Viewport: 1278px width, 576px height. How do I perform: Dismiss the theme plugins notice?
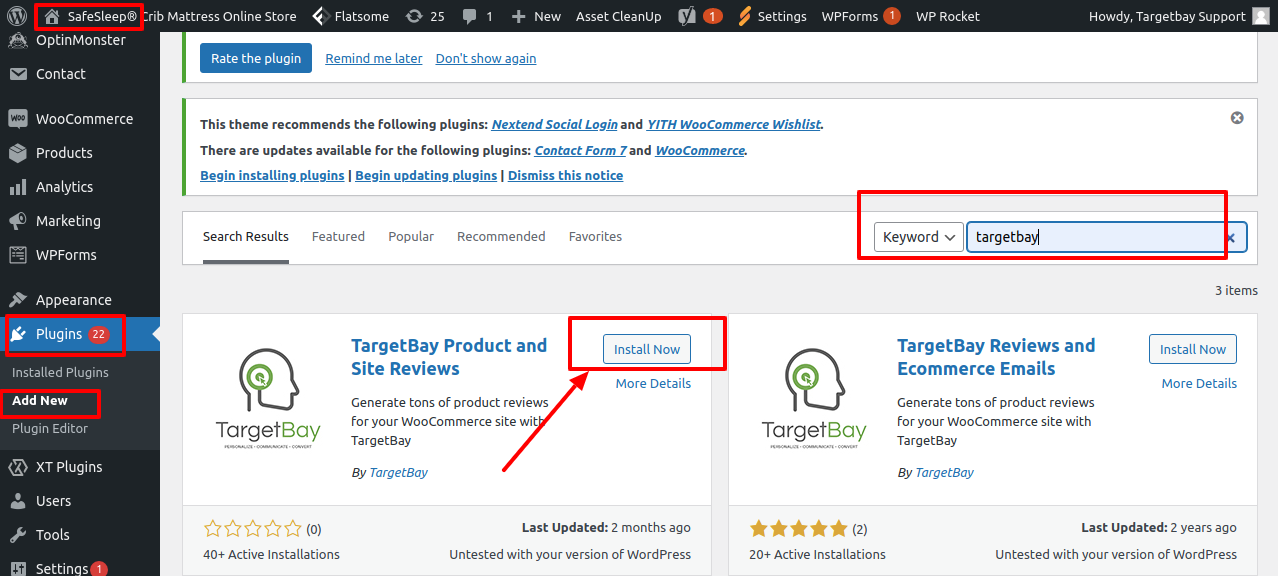pos(1237,118)
